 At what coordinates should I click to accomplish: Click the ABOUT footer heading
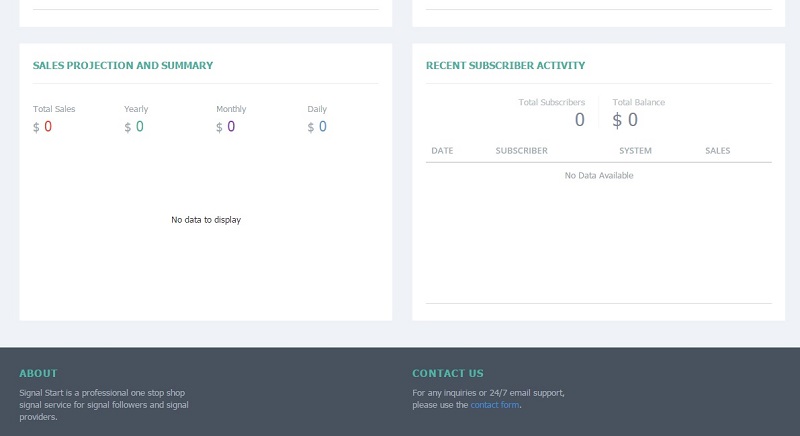38,373
